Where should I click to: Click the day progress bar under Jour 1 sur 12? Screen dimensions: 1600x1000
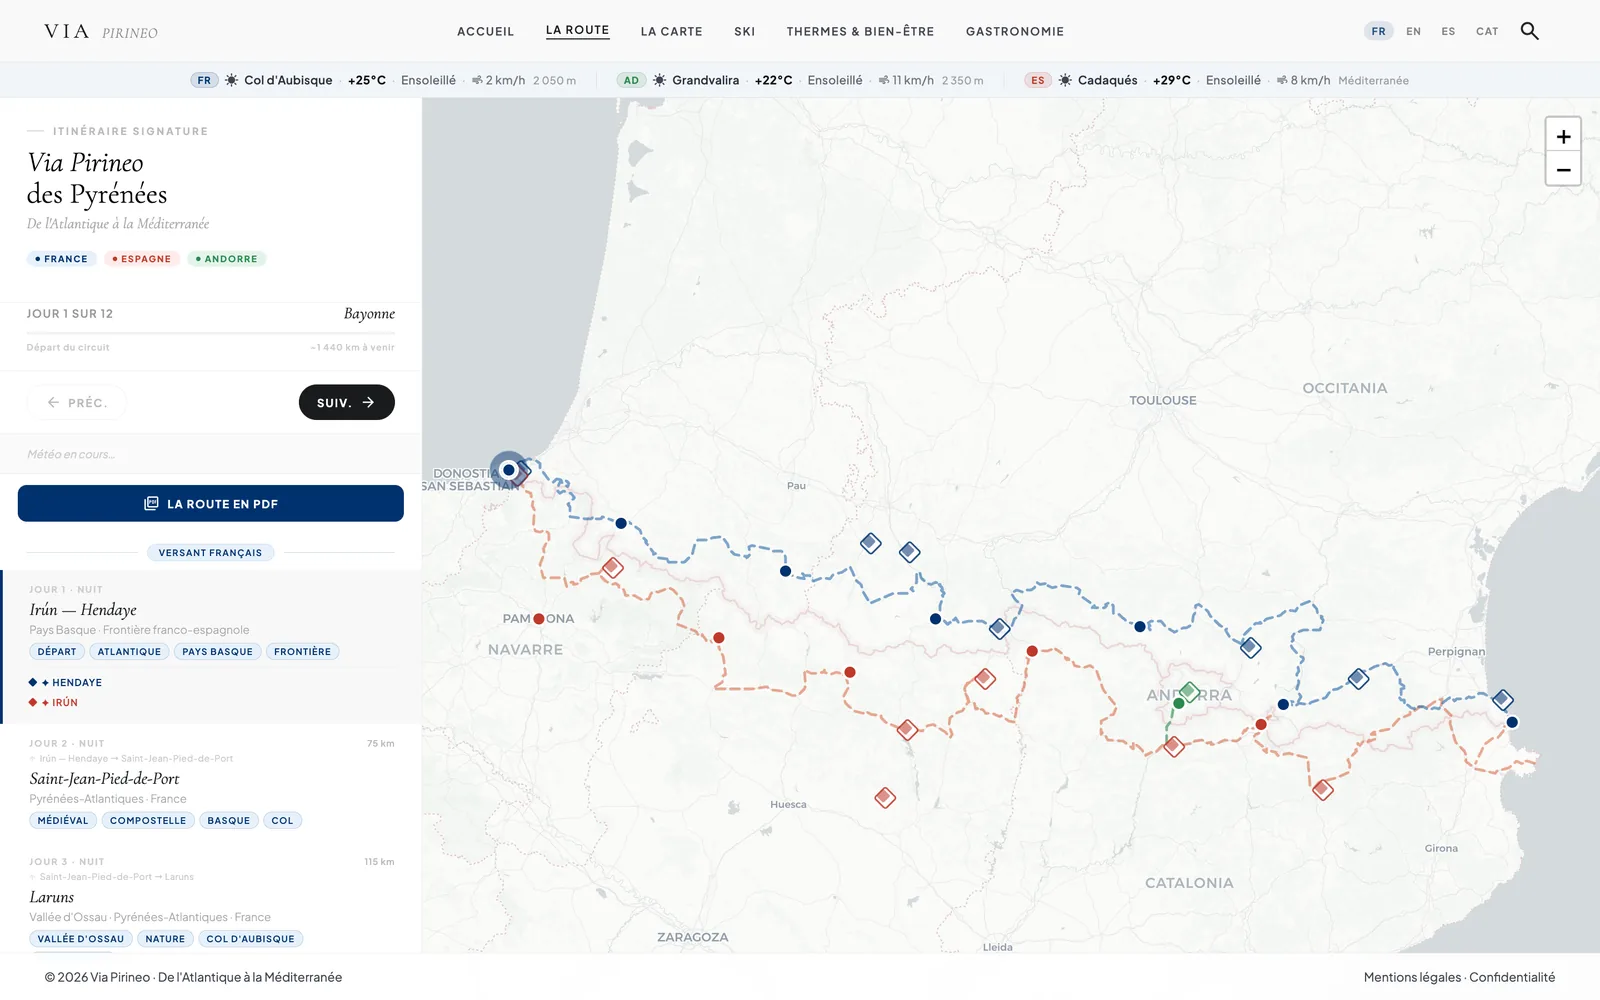coord(211,333)
